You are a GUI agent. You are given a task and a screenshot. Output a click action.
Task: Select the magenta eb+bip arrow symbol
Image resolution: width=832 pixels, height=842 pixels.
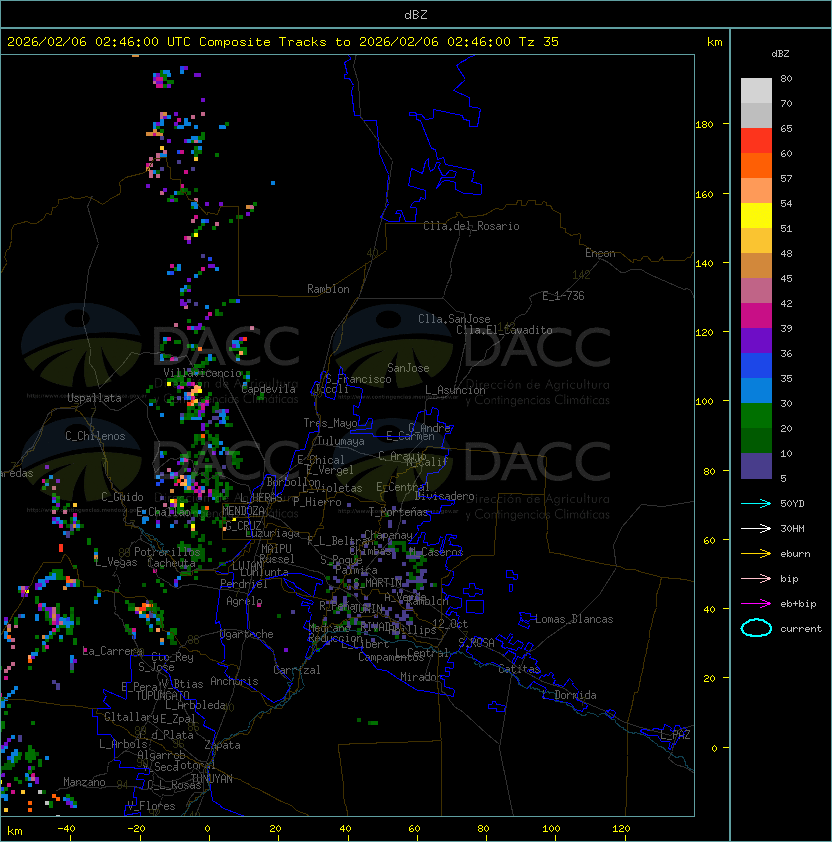(x=756, y=603)
